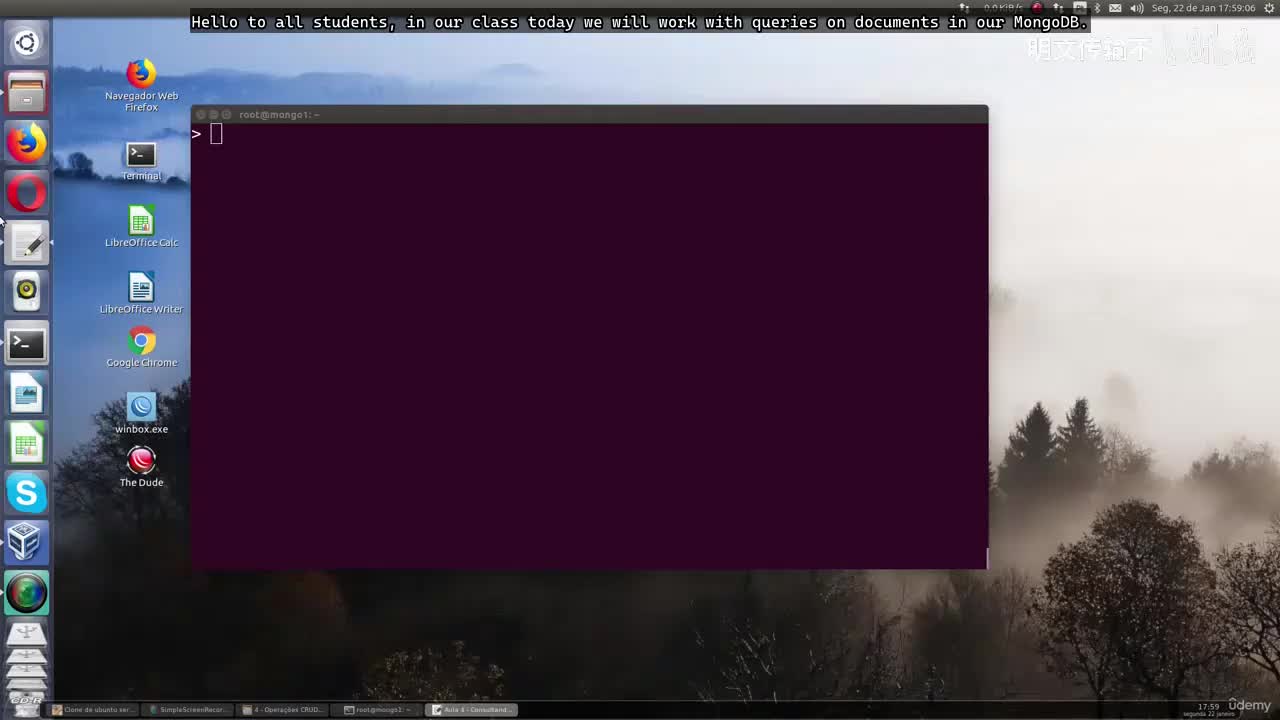Launch Skype from the dock
The width and height of the screenshot is (1280, 720).
tap(26, 494)
